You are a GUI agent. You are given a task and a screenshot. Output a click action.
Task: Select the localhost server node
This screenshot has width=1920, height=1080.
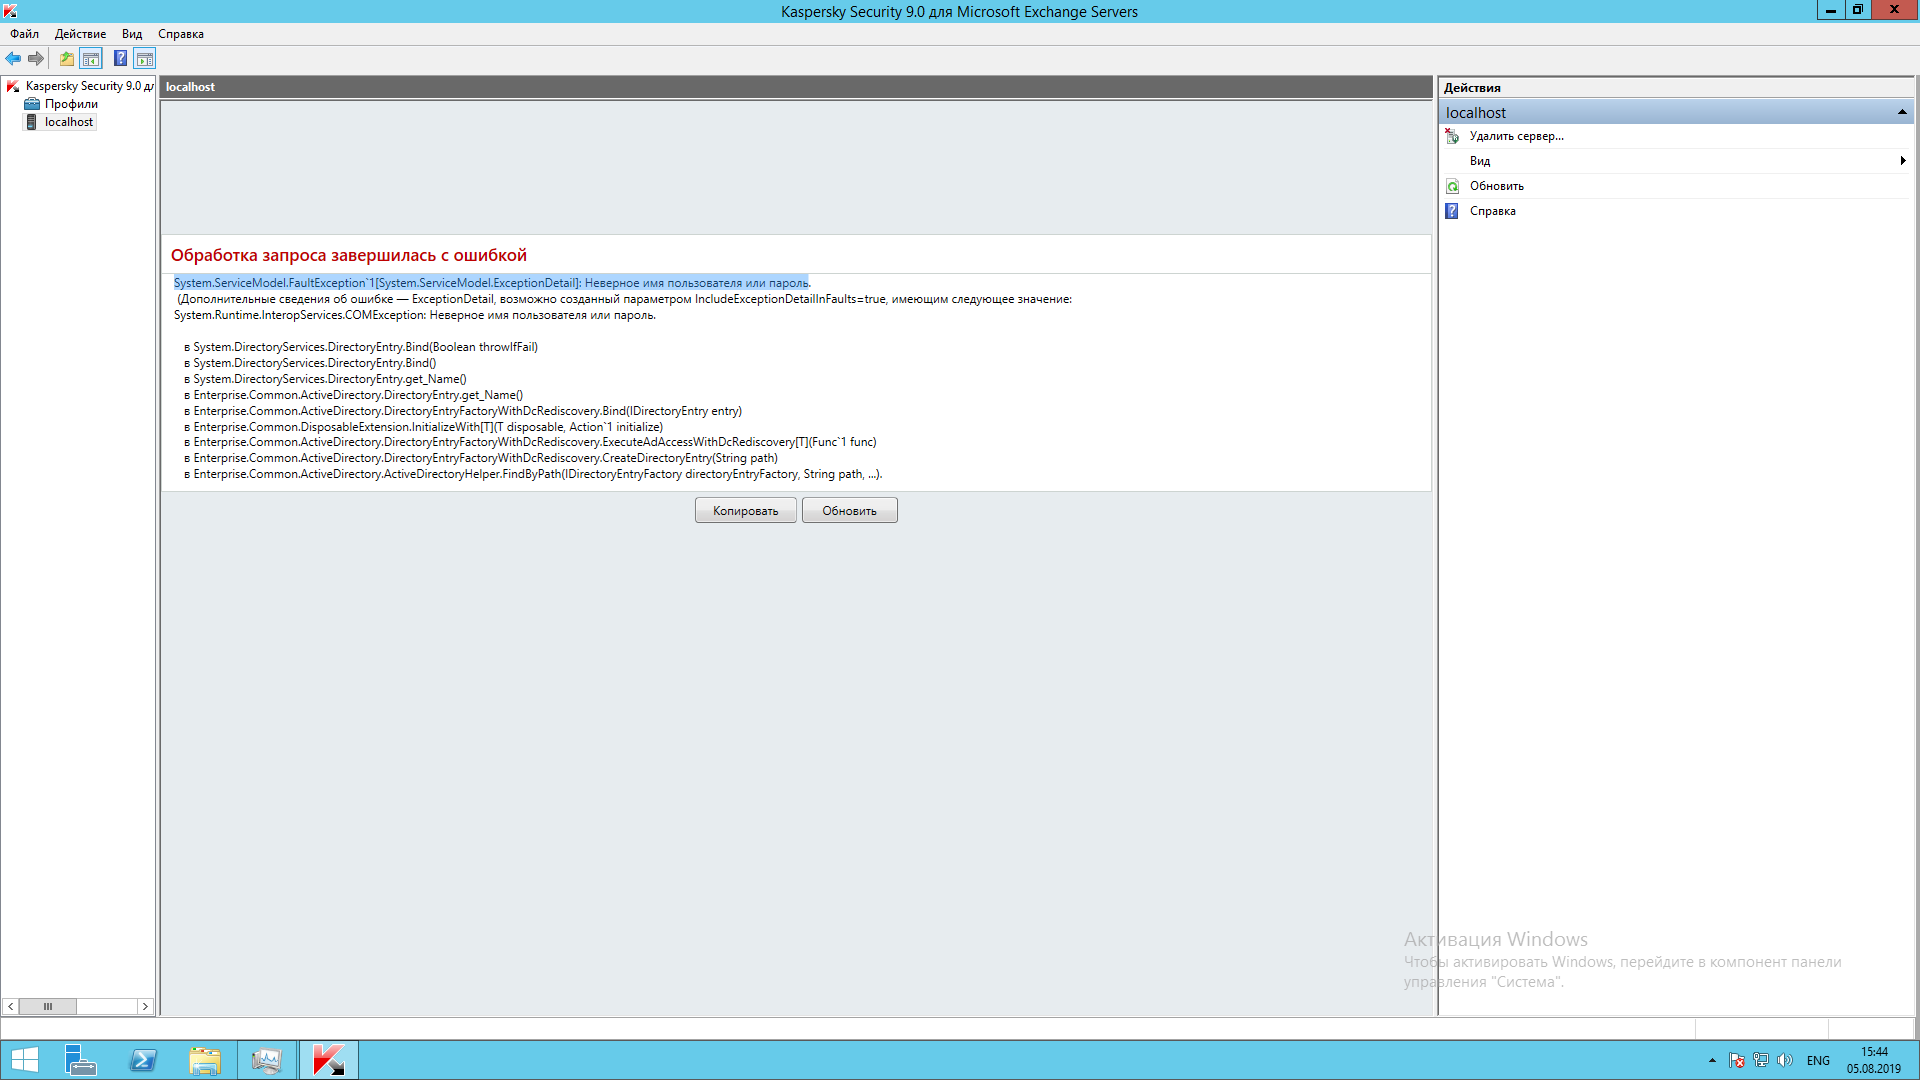tap(68, 122)
